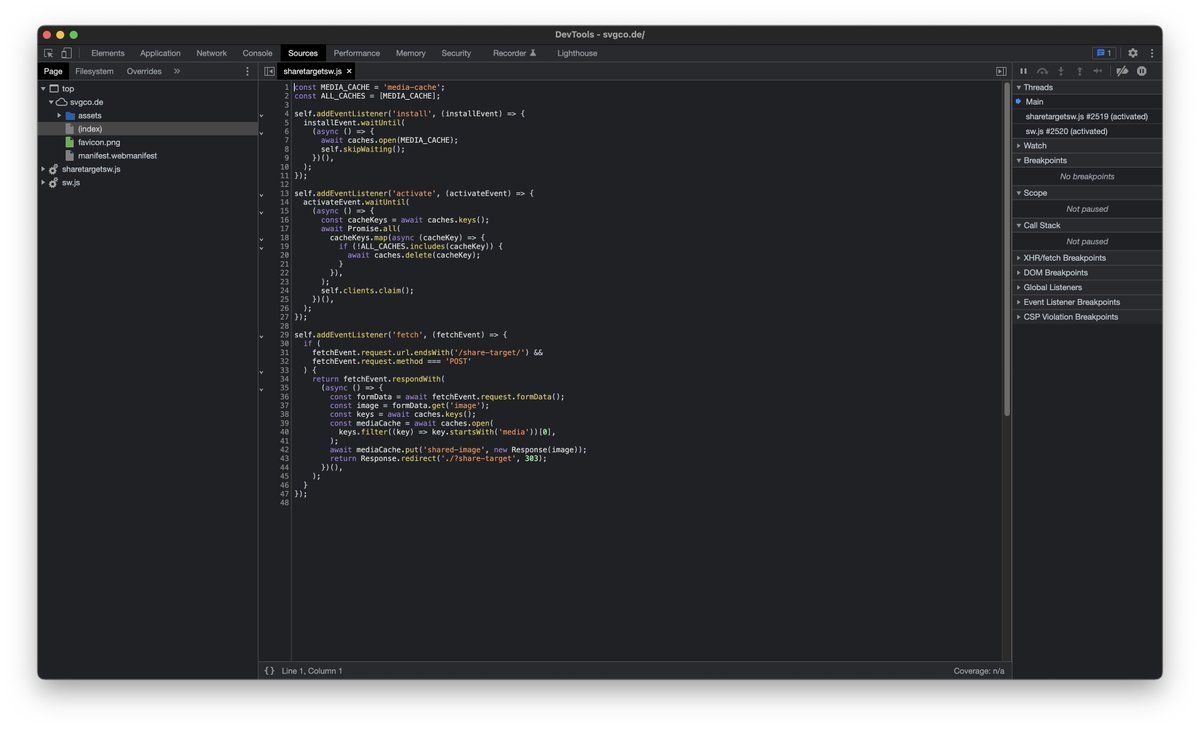Collapse the Threads section
The width and height of the screenshot is (1200, 729).
click(x=1088, y=88)
